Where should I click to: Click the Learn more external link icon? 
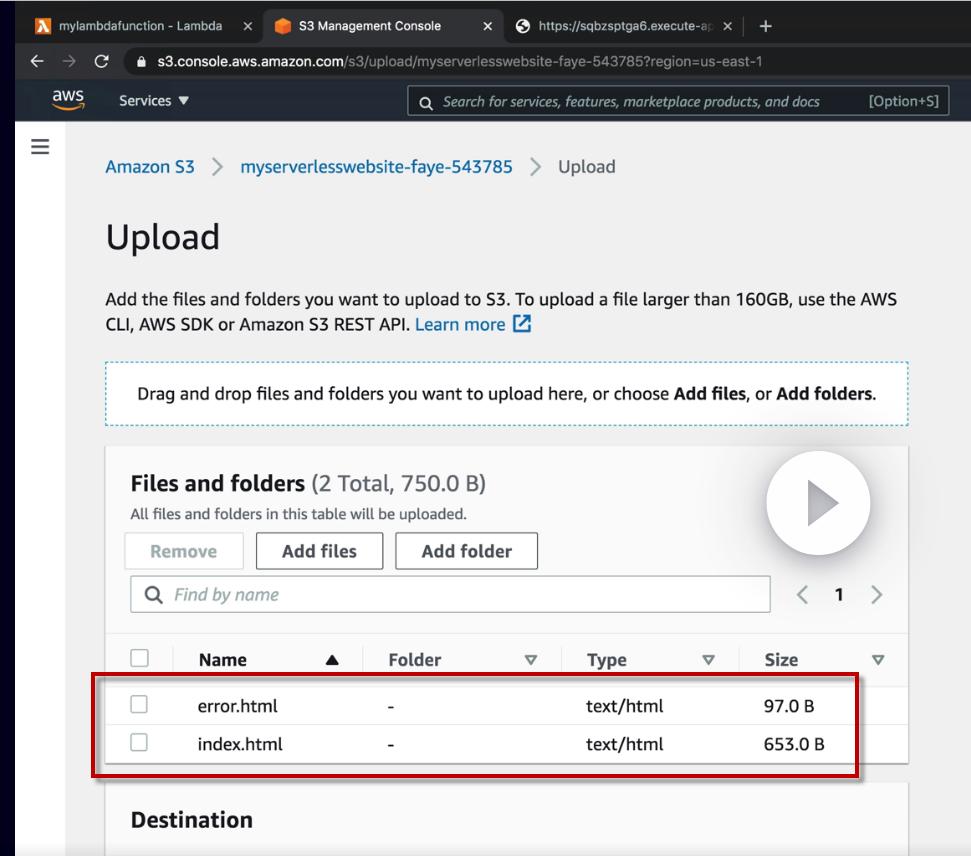pyautogui.click(x=521, y=324)
